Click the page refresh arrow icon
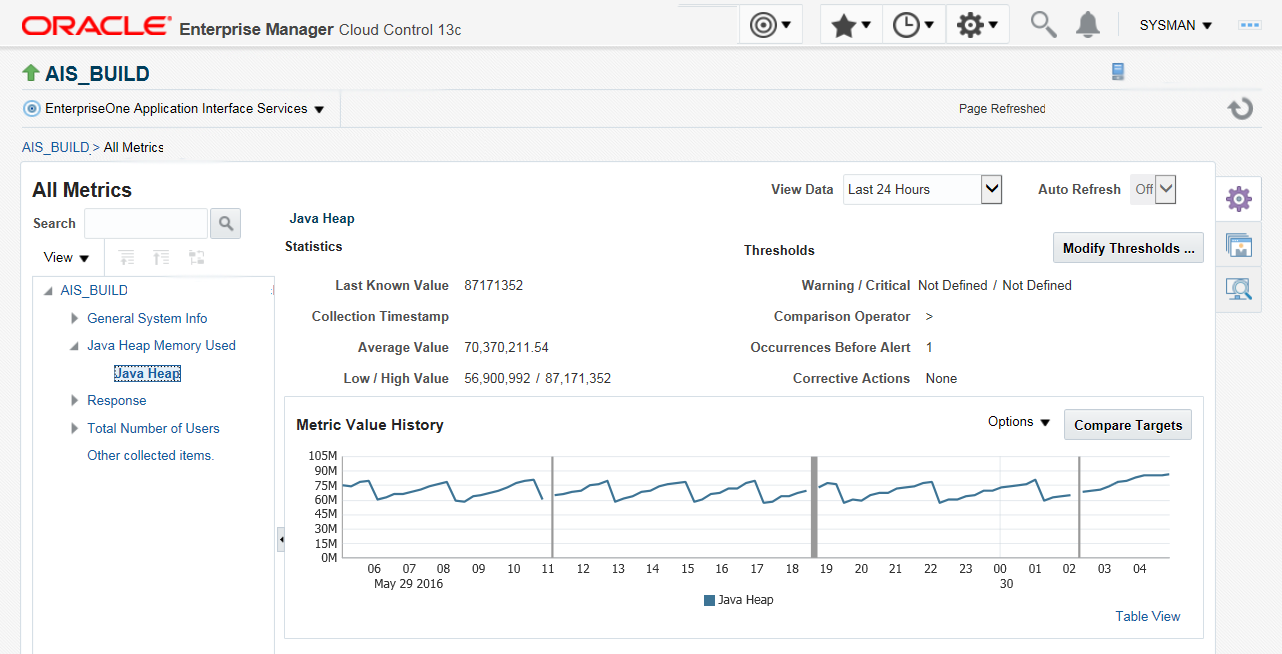The height and width of the screenshot is (654, 1282). [x=1240, y=108]
